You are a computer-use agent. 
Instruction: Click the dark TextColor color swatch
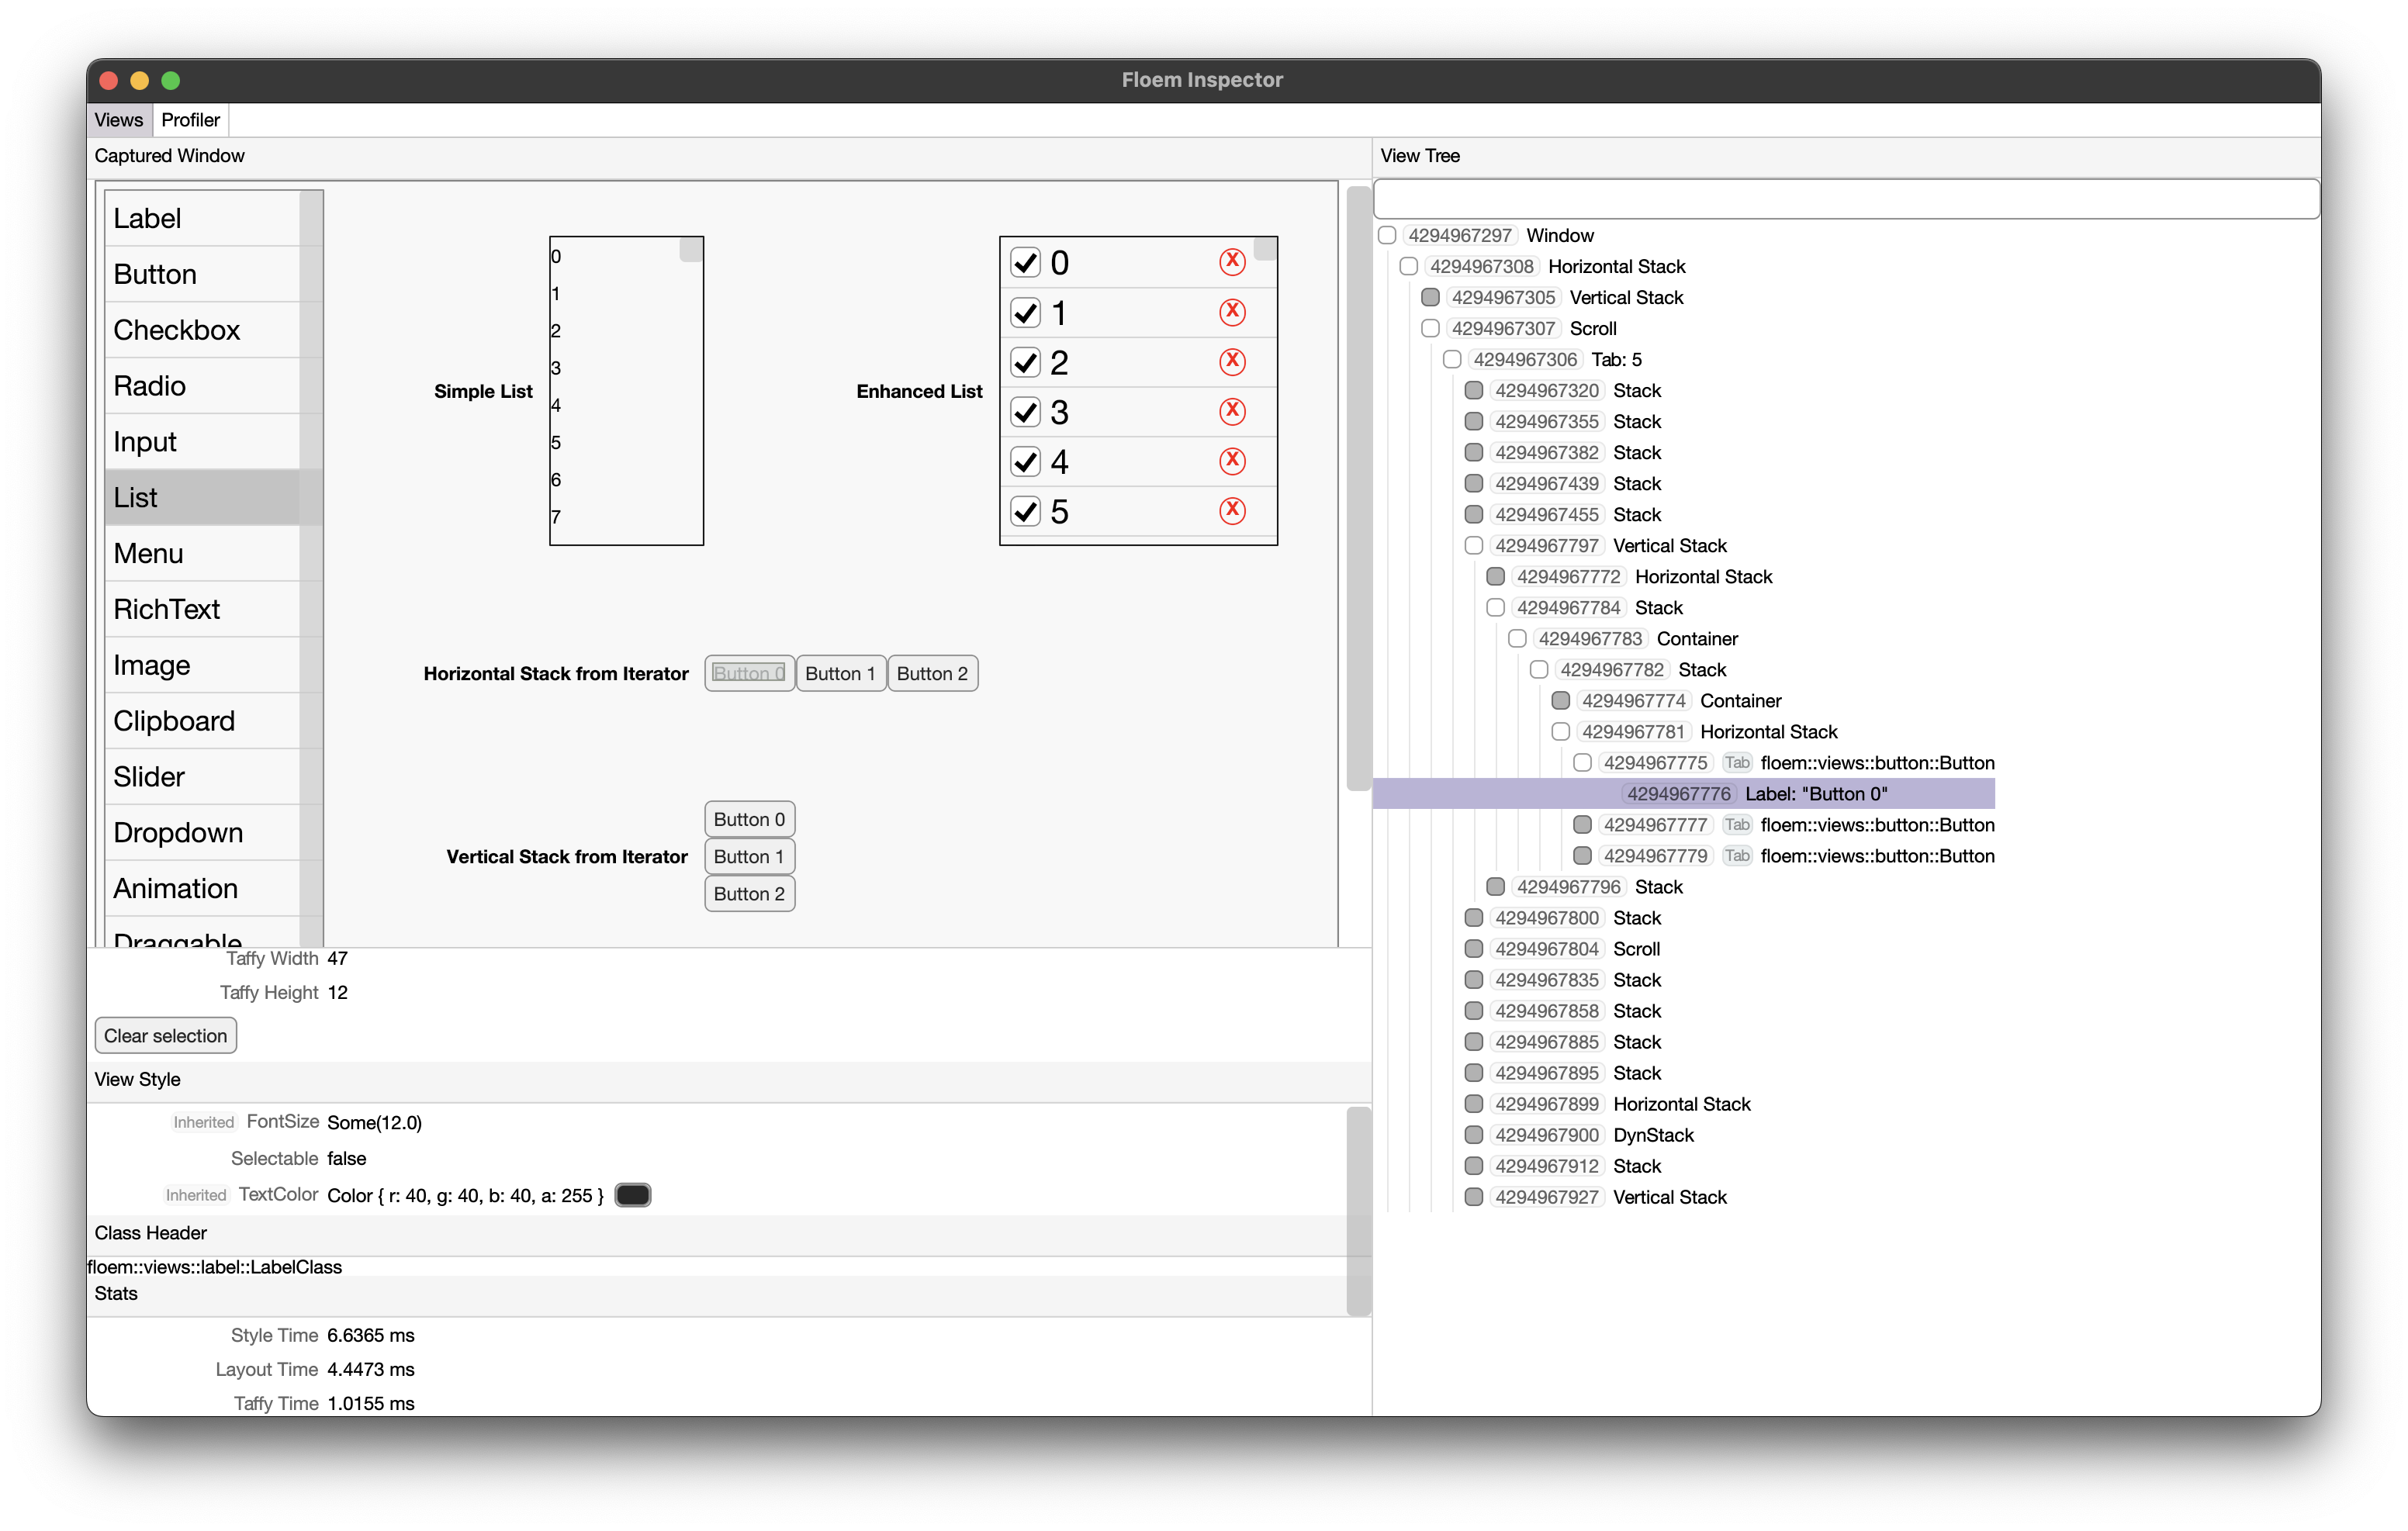tap(632, 1195)
